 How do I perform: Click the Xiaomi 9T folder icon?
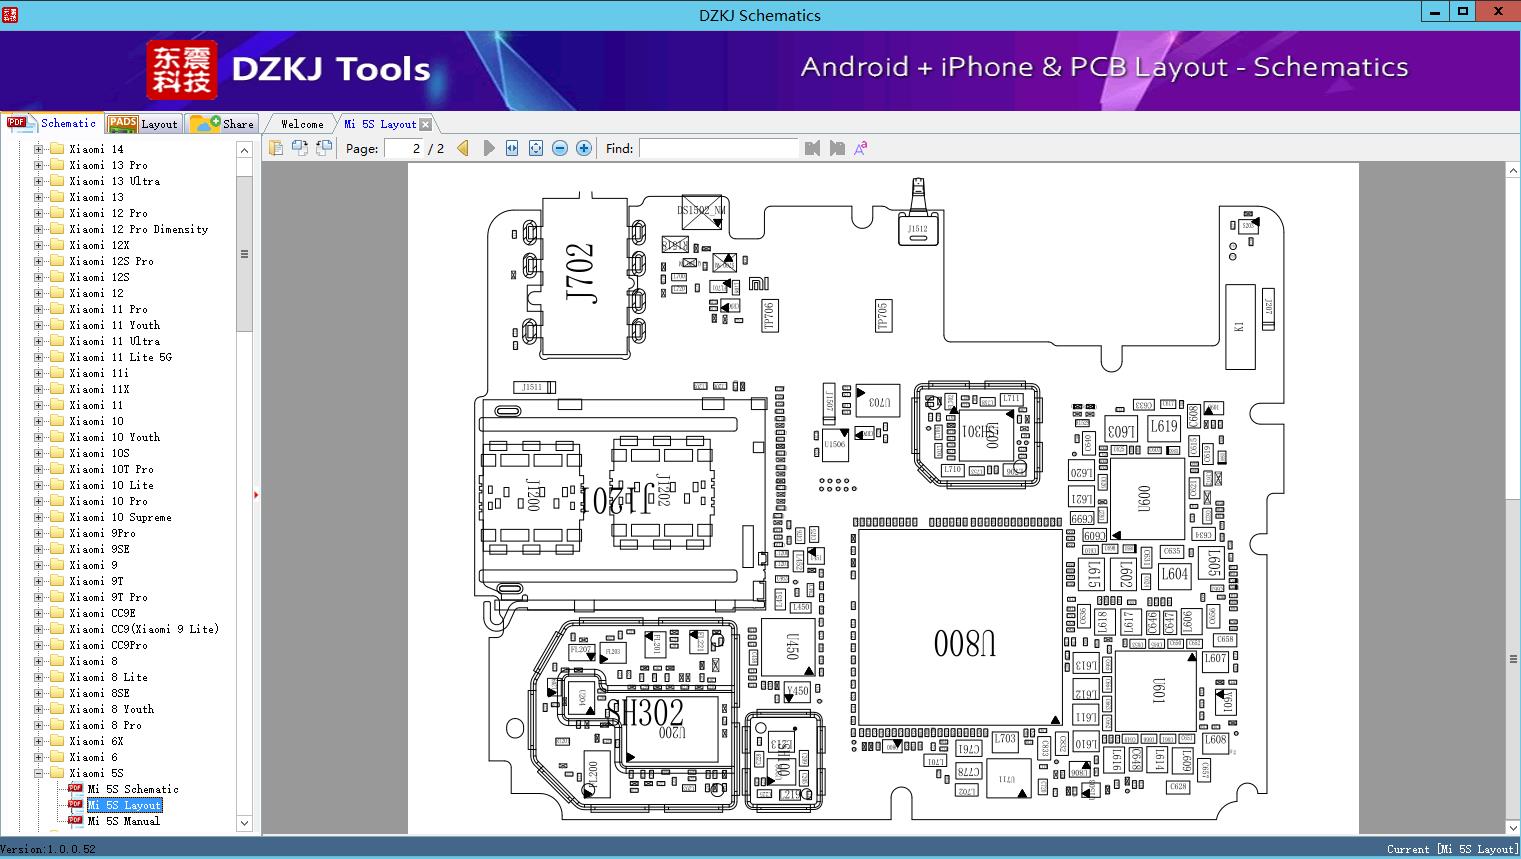click(57, 581)
